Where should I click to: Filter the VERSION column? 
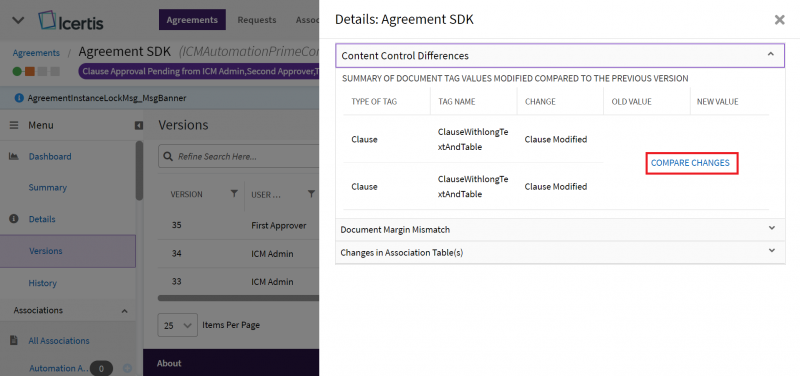click(x=234, y=194)
